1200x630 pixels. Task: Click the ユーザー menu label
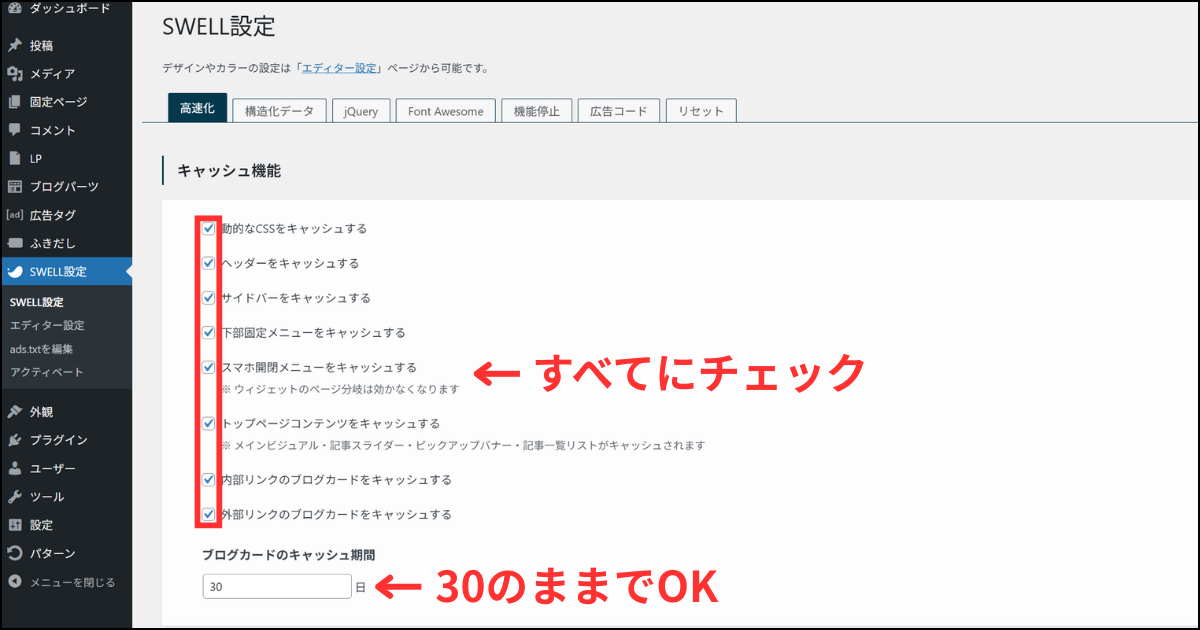(53, 468)
